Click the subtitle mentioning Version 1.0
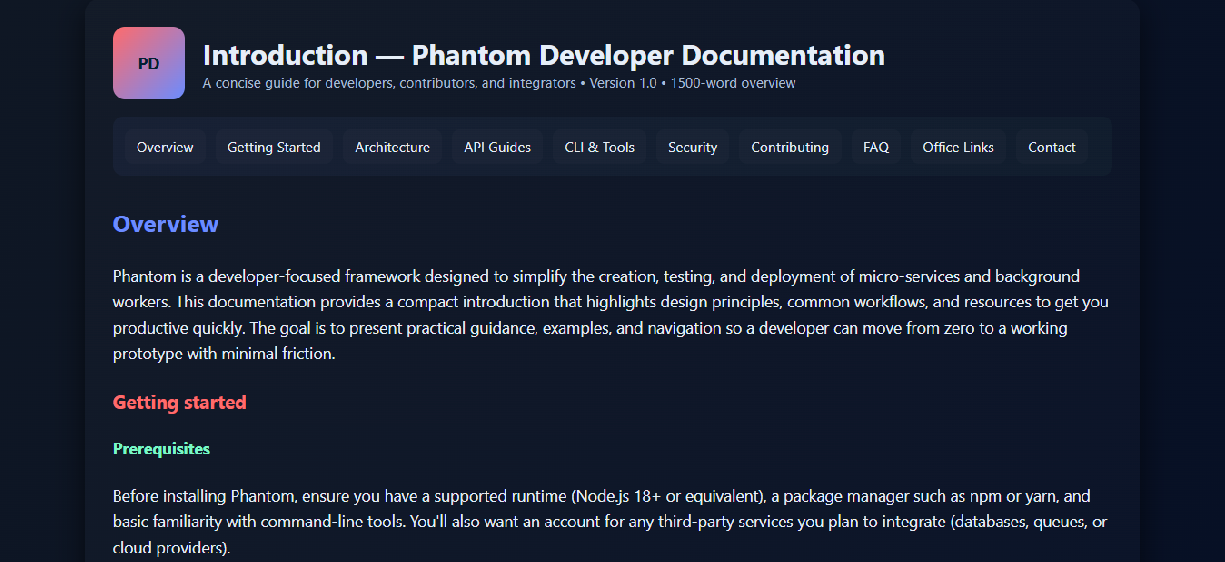This screenshot has width=1225, height=562. (x=499, y=84)
